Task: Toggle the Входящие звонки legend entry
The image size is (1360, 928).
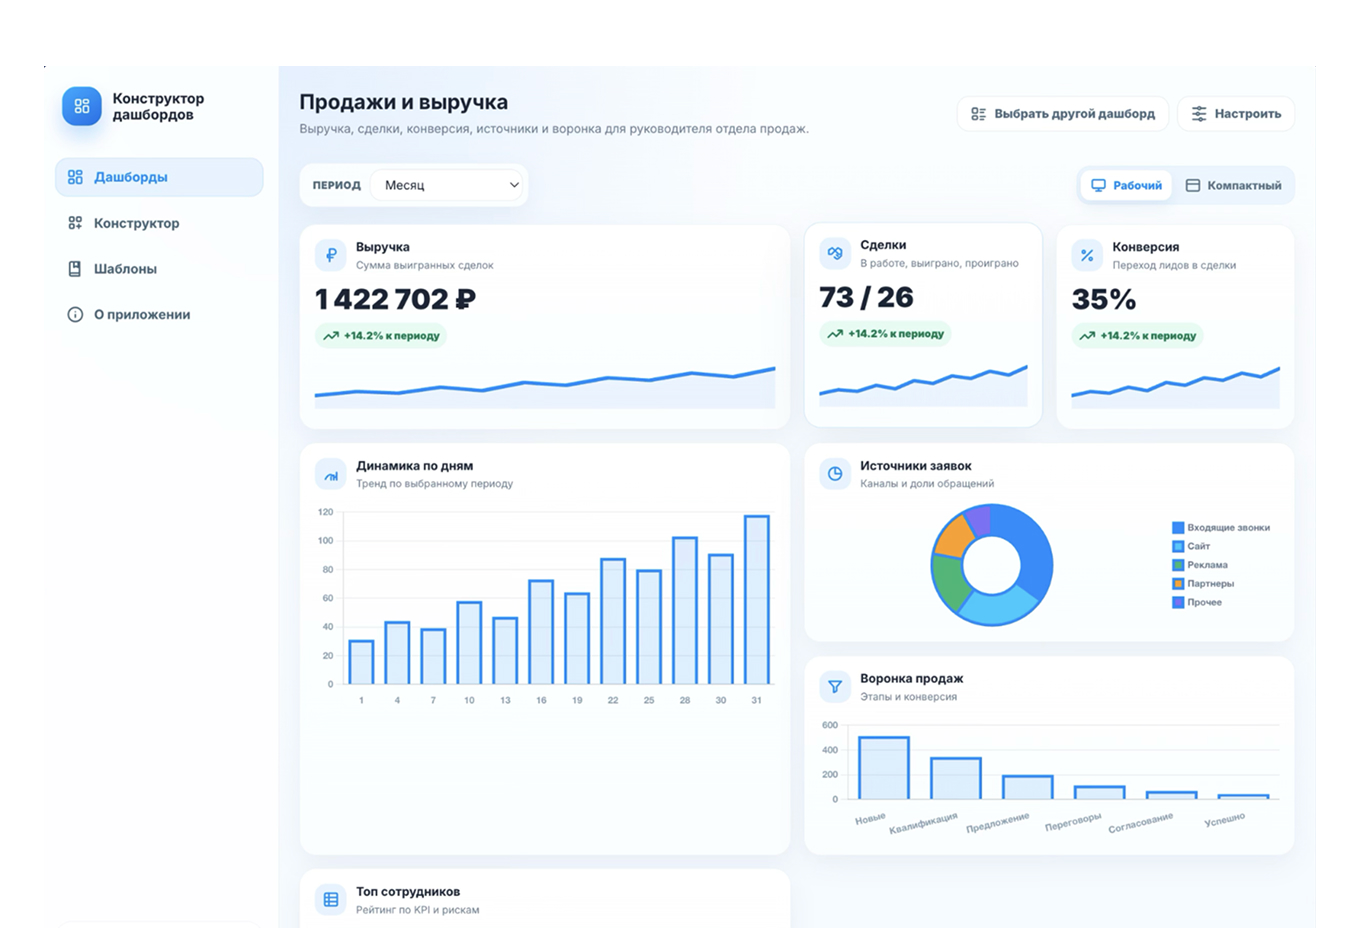Action: [1220, 527]
